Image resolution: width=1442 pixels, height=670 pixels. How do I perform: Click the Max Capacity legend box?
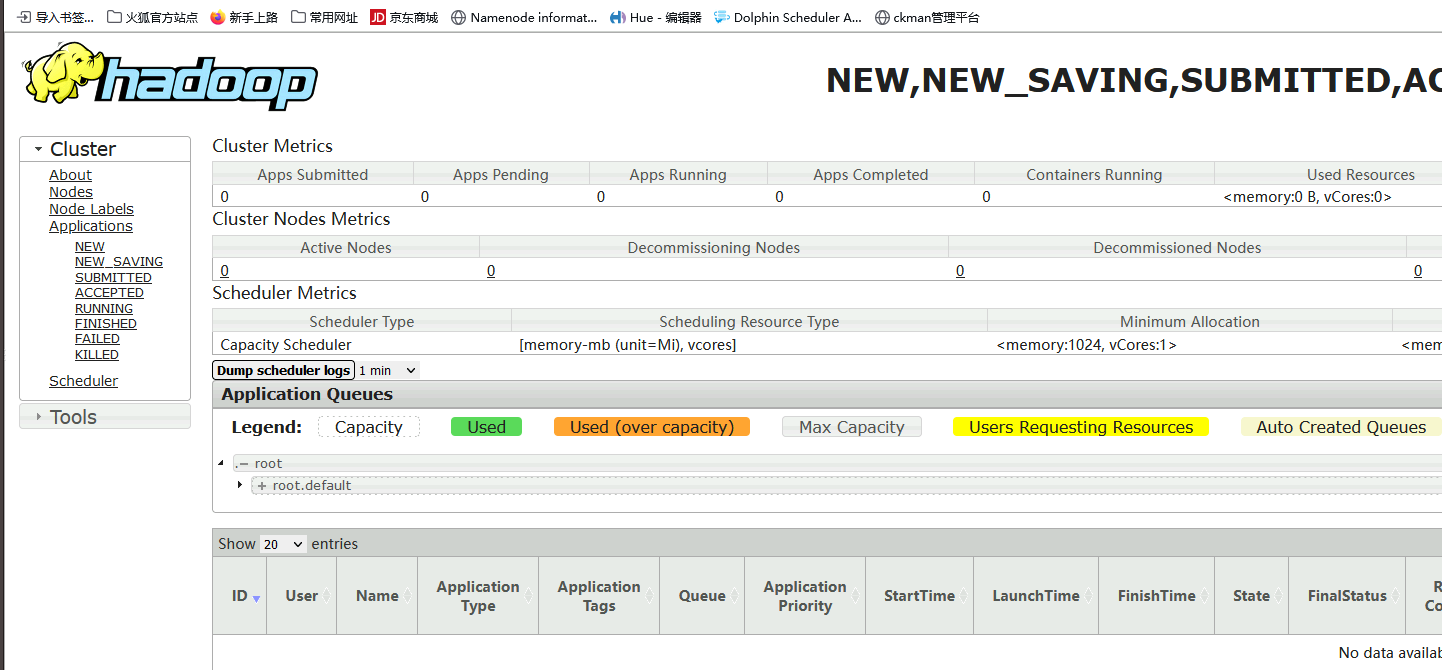click(852, 427)
